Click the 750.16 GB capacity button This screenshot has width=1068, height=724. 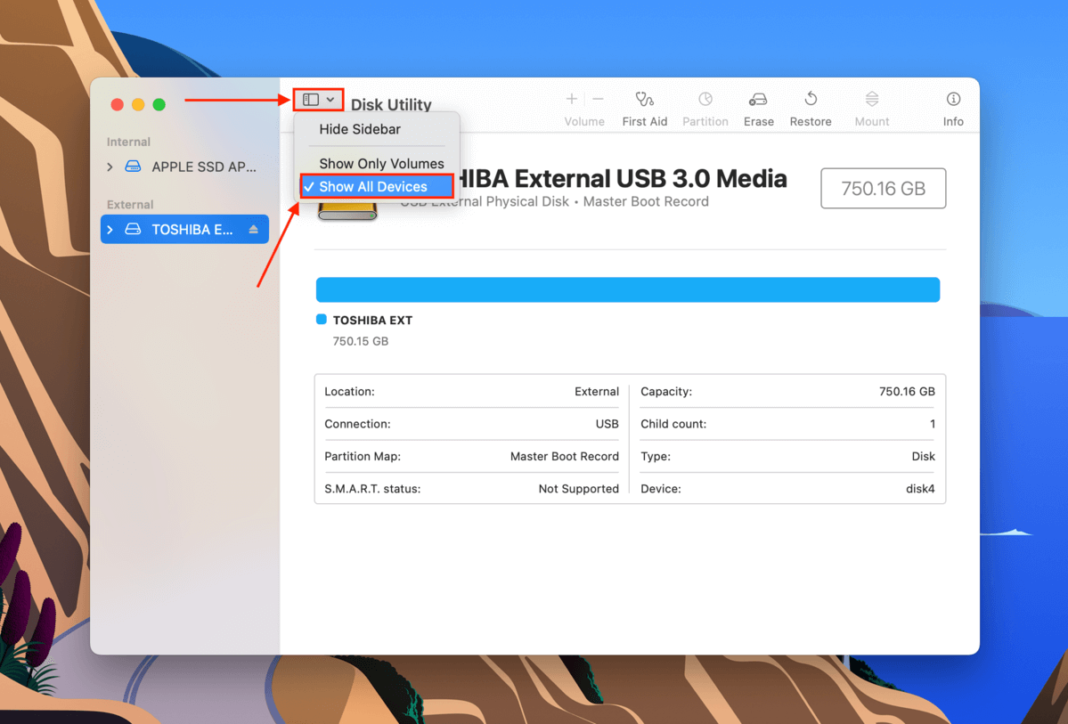(883, 188)
